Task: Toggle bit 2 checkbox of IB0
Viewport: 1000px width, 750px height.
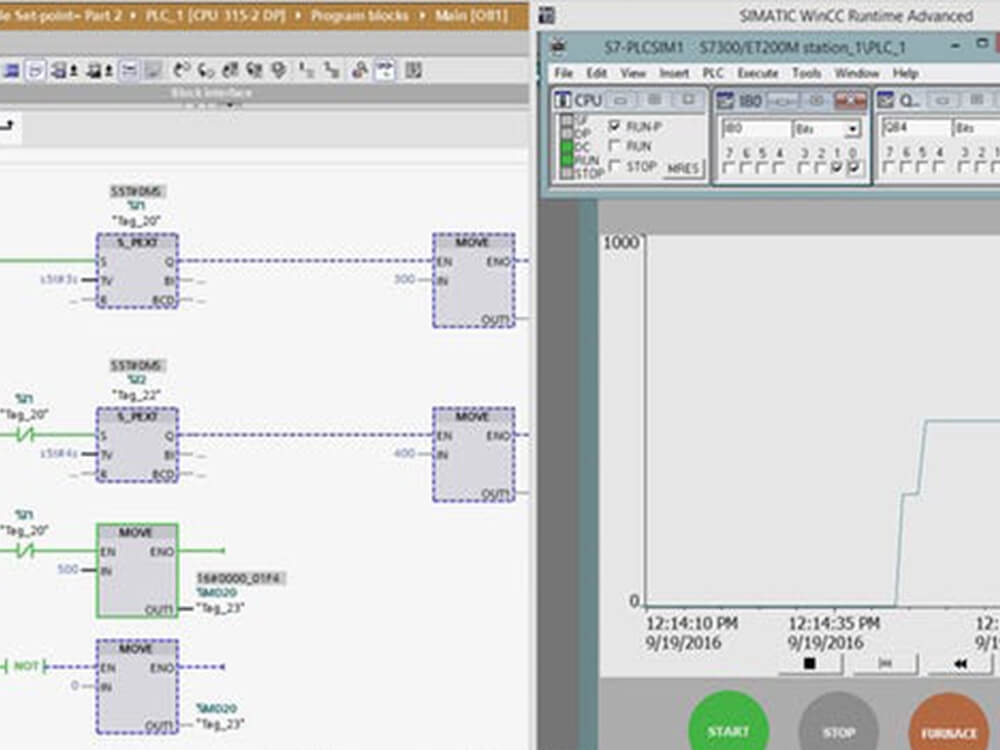Action: (x=821, y=168)
